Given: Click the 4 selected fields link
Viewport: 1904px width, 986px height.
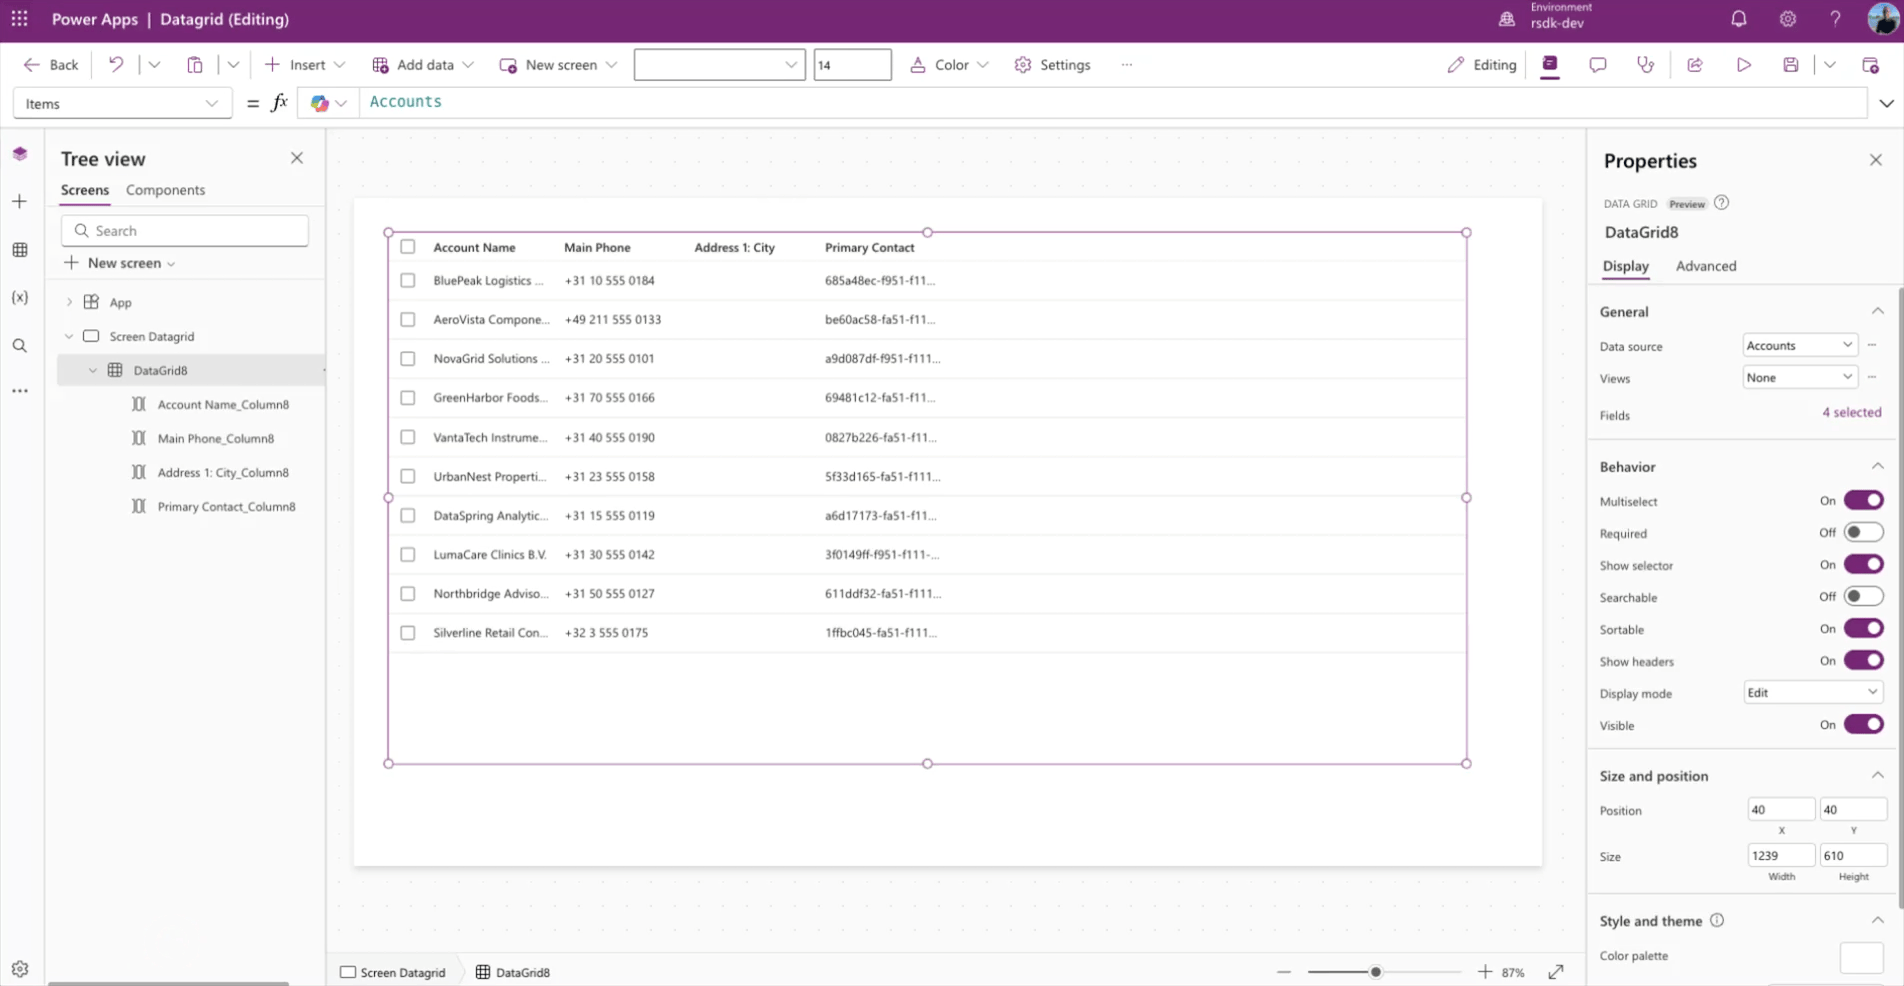Looking at the screenshot, I should pos(1851,412).
